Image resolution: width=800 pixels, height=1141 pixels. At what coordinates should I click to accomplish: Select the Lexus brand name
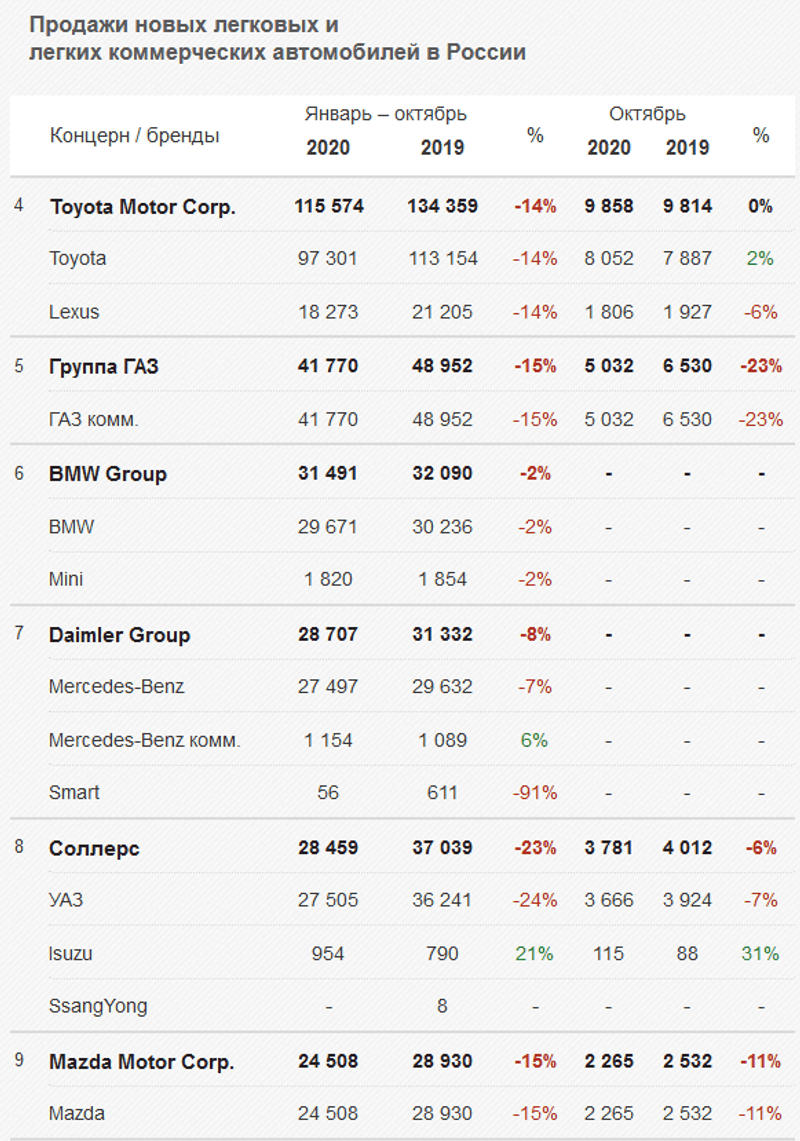click(75, 312)
